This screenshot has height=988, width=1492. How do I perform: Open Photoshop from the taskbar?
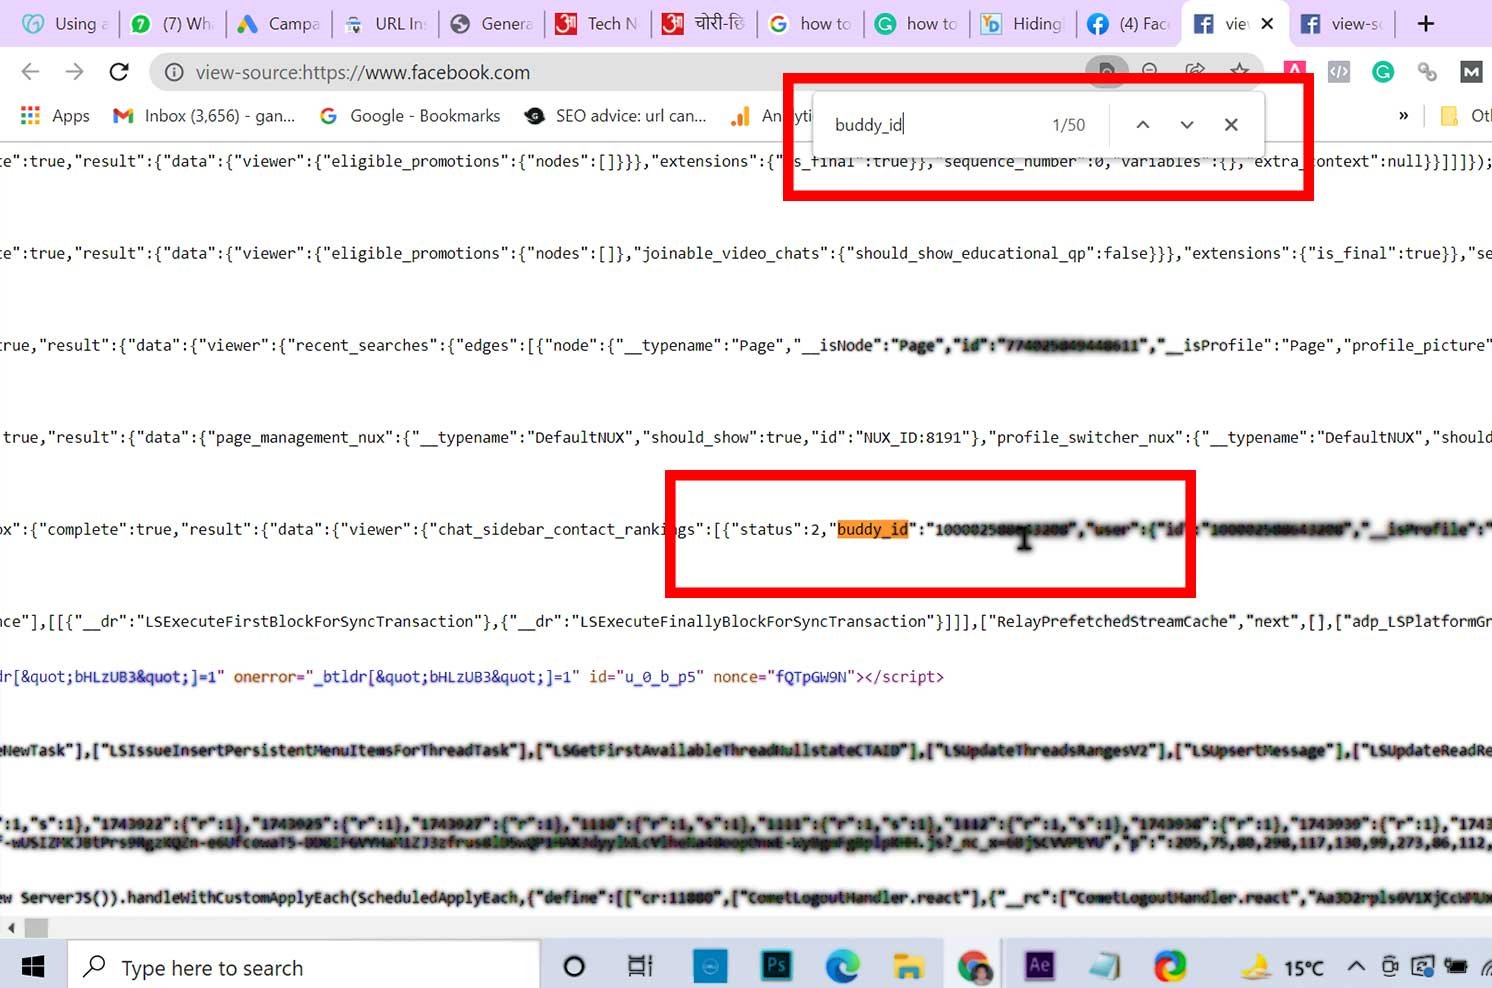pos(777,966)
